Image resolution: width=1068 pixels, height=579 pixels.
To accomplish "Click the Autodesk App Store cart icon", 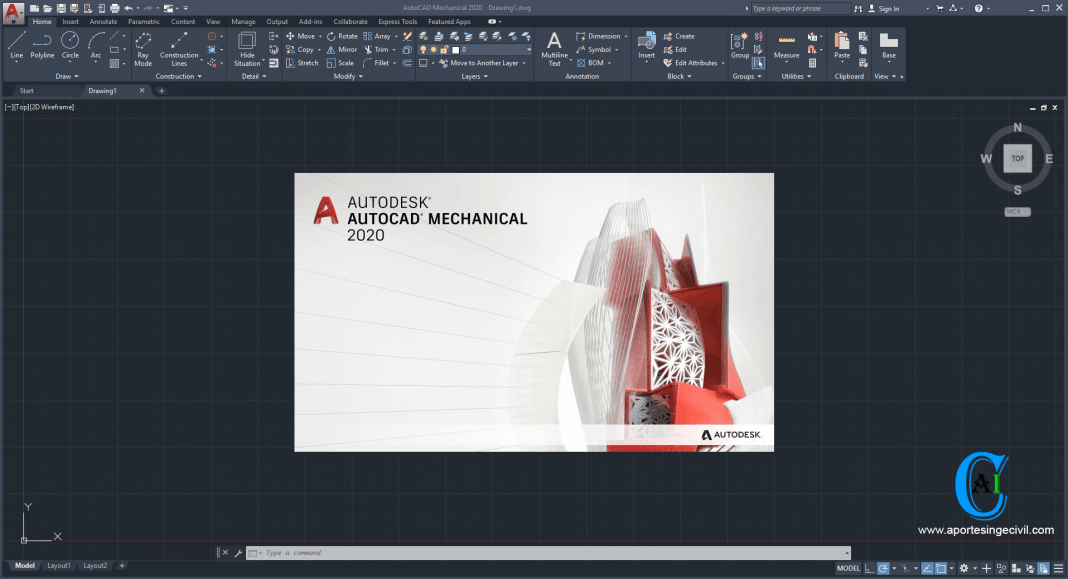I will click(940, 8).
